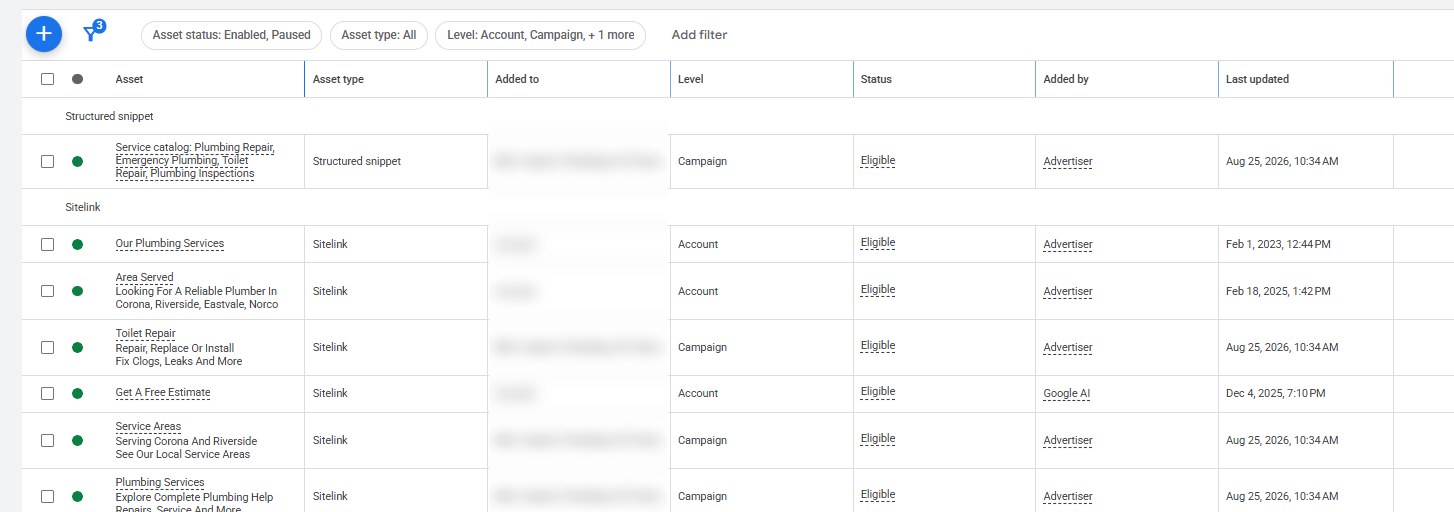Sort by Added to column header

tap(517, 79)
